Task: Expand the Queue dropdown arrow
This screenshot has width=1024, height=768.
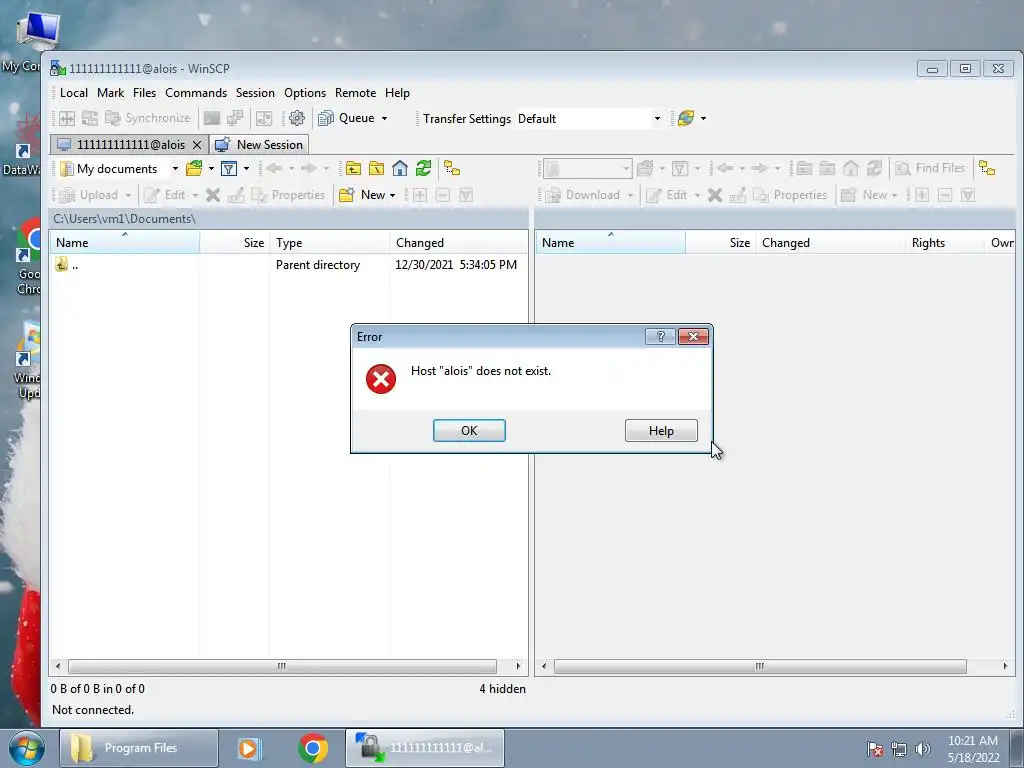Action: click(384, 118)
